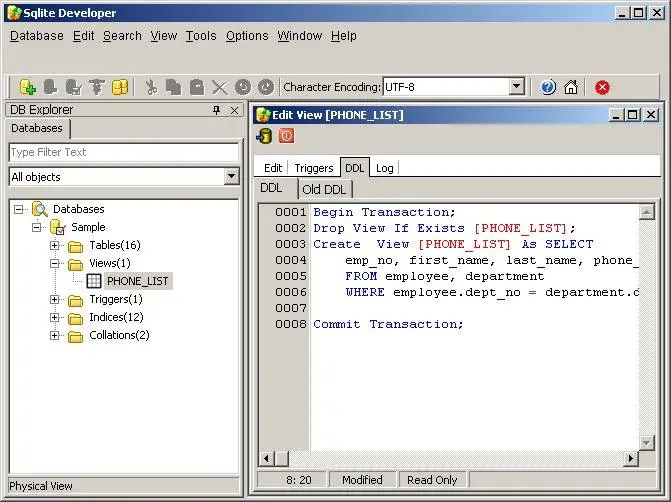Click the Cut scissors toolbar icon
The image size is (671, 502).
[151, 87]
